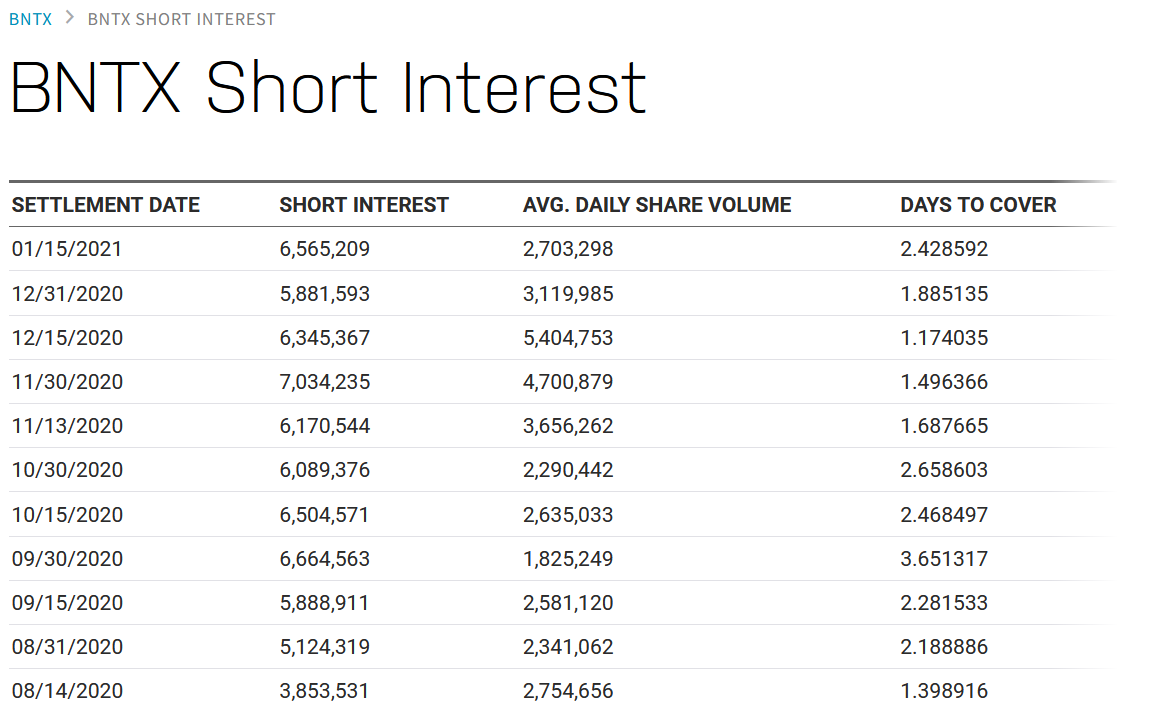Click days to cover value 1.496366
Image resolution: width=1164 pixels, height=716 pixels.
[944, 382]
